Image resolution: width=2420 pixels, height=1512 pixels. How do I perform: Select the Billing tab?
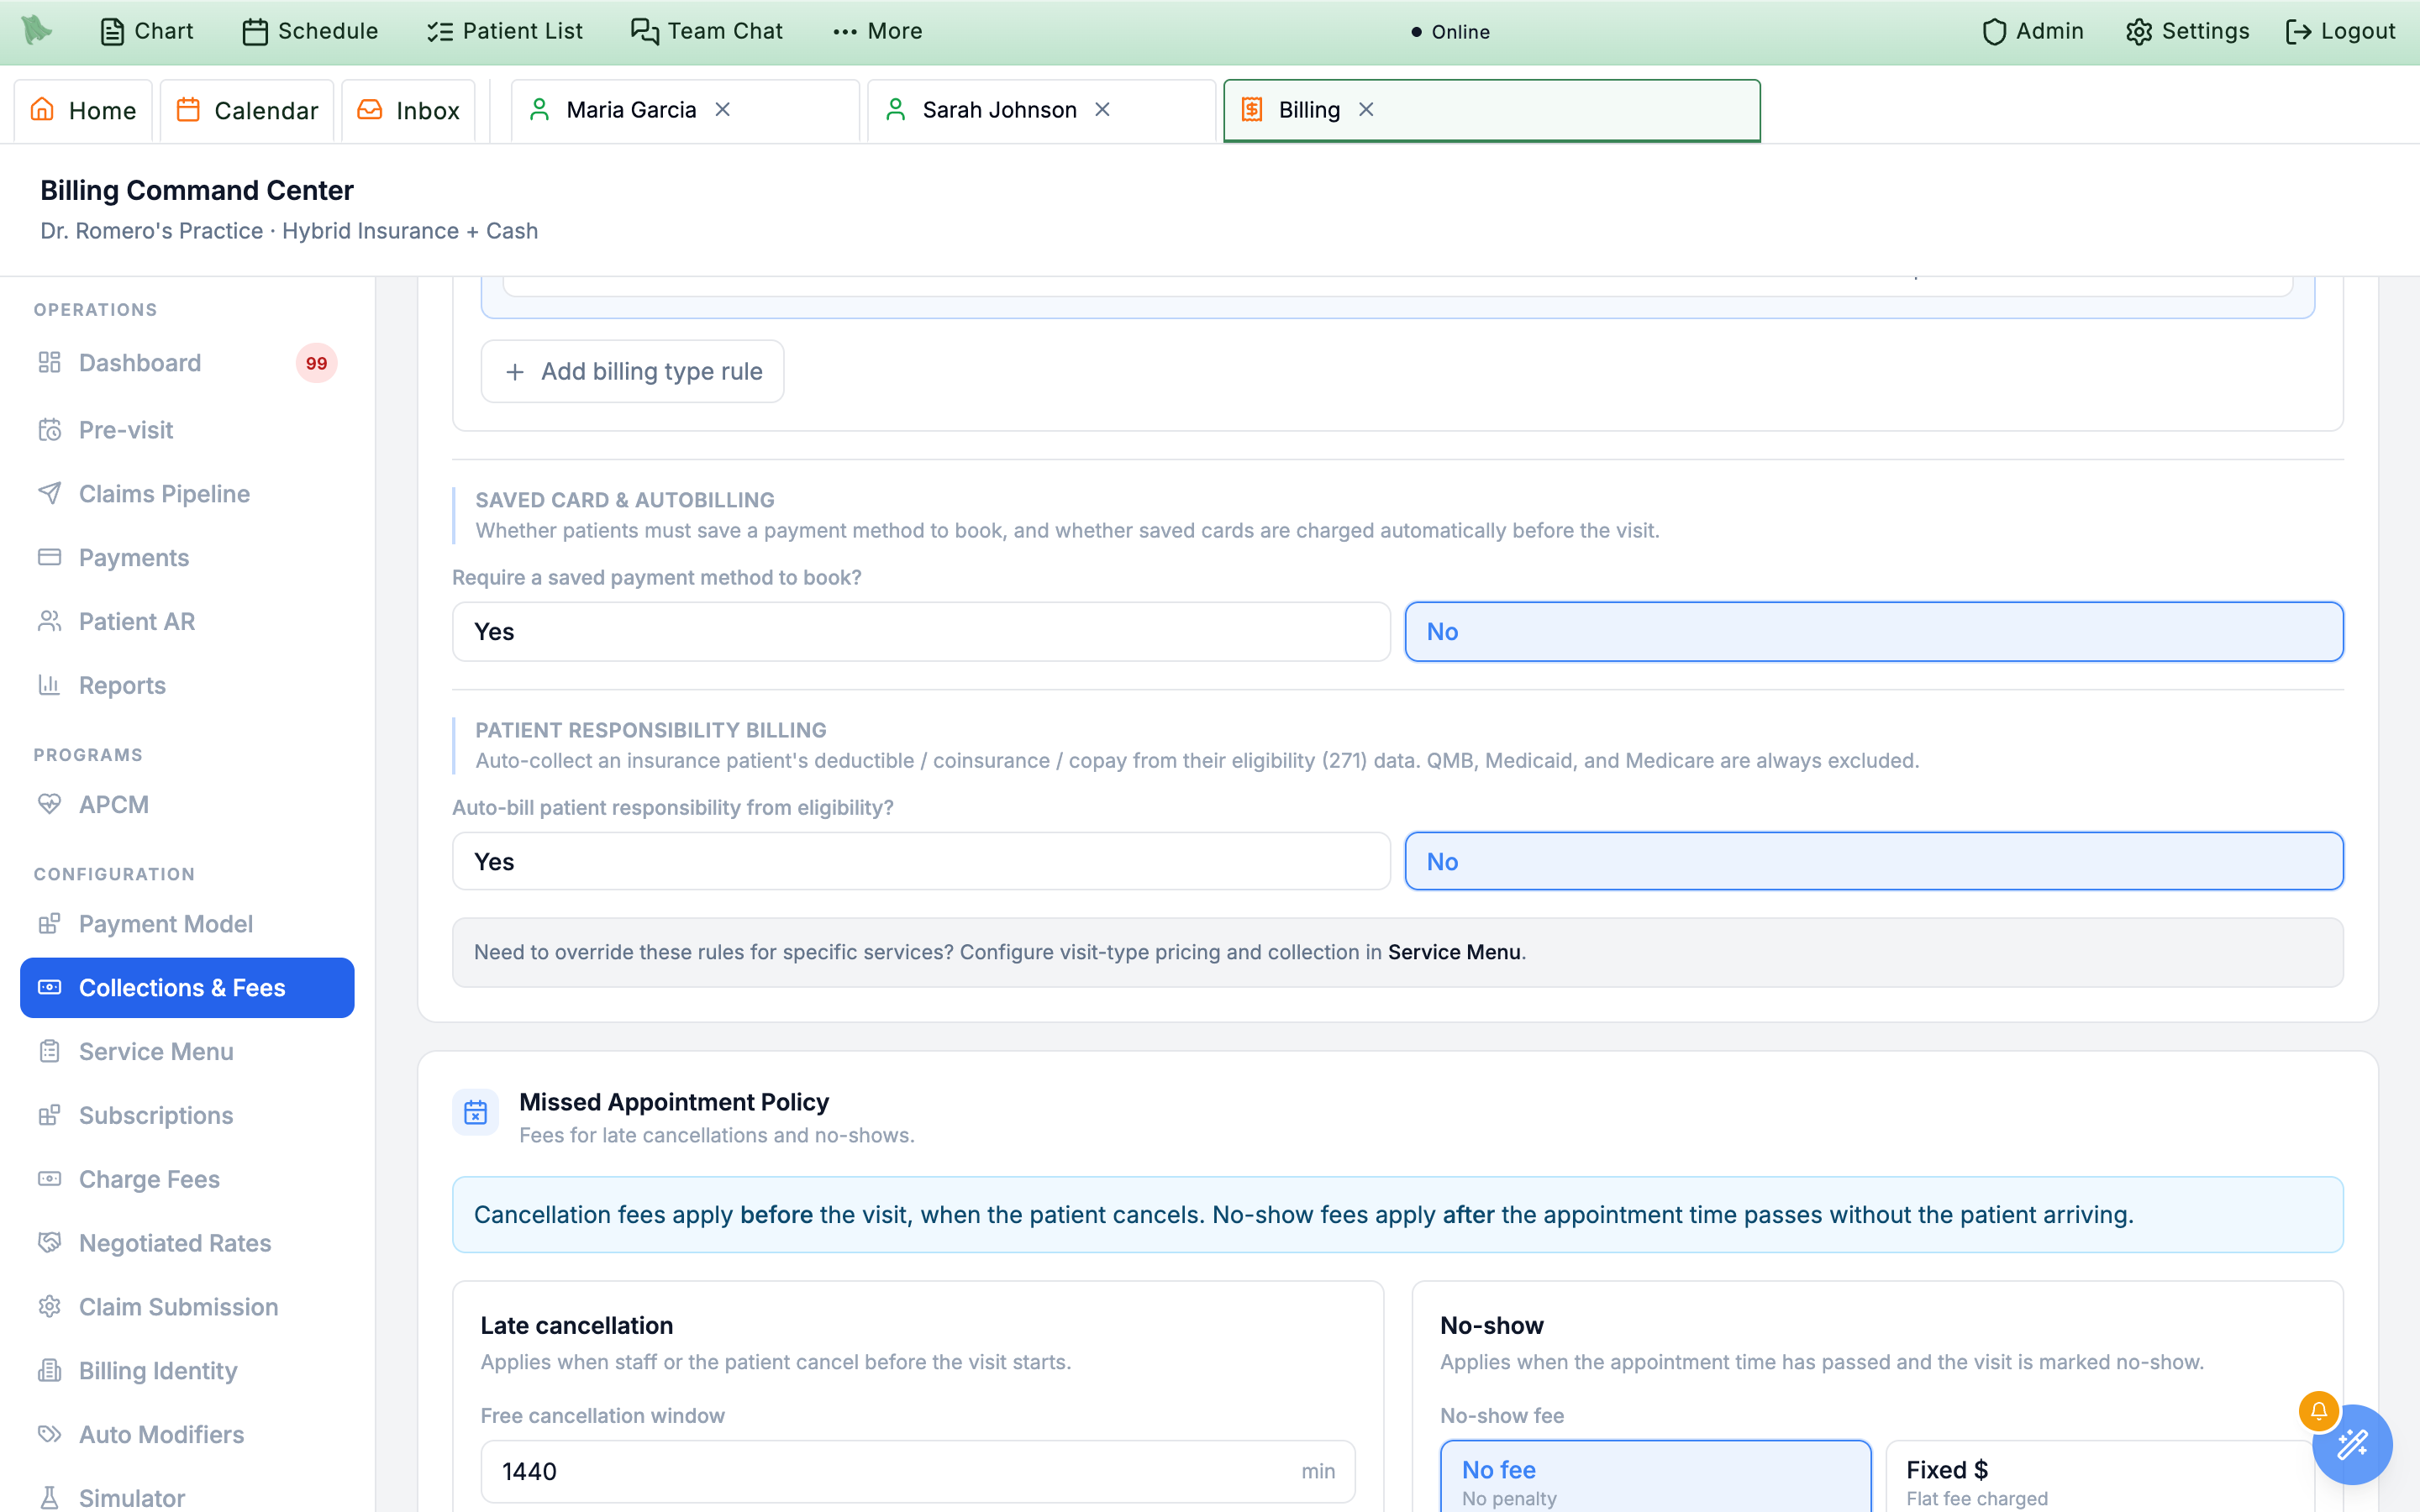(1491, 110)
